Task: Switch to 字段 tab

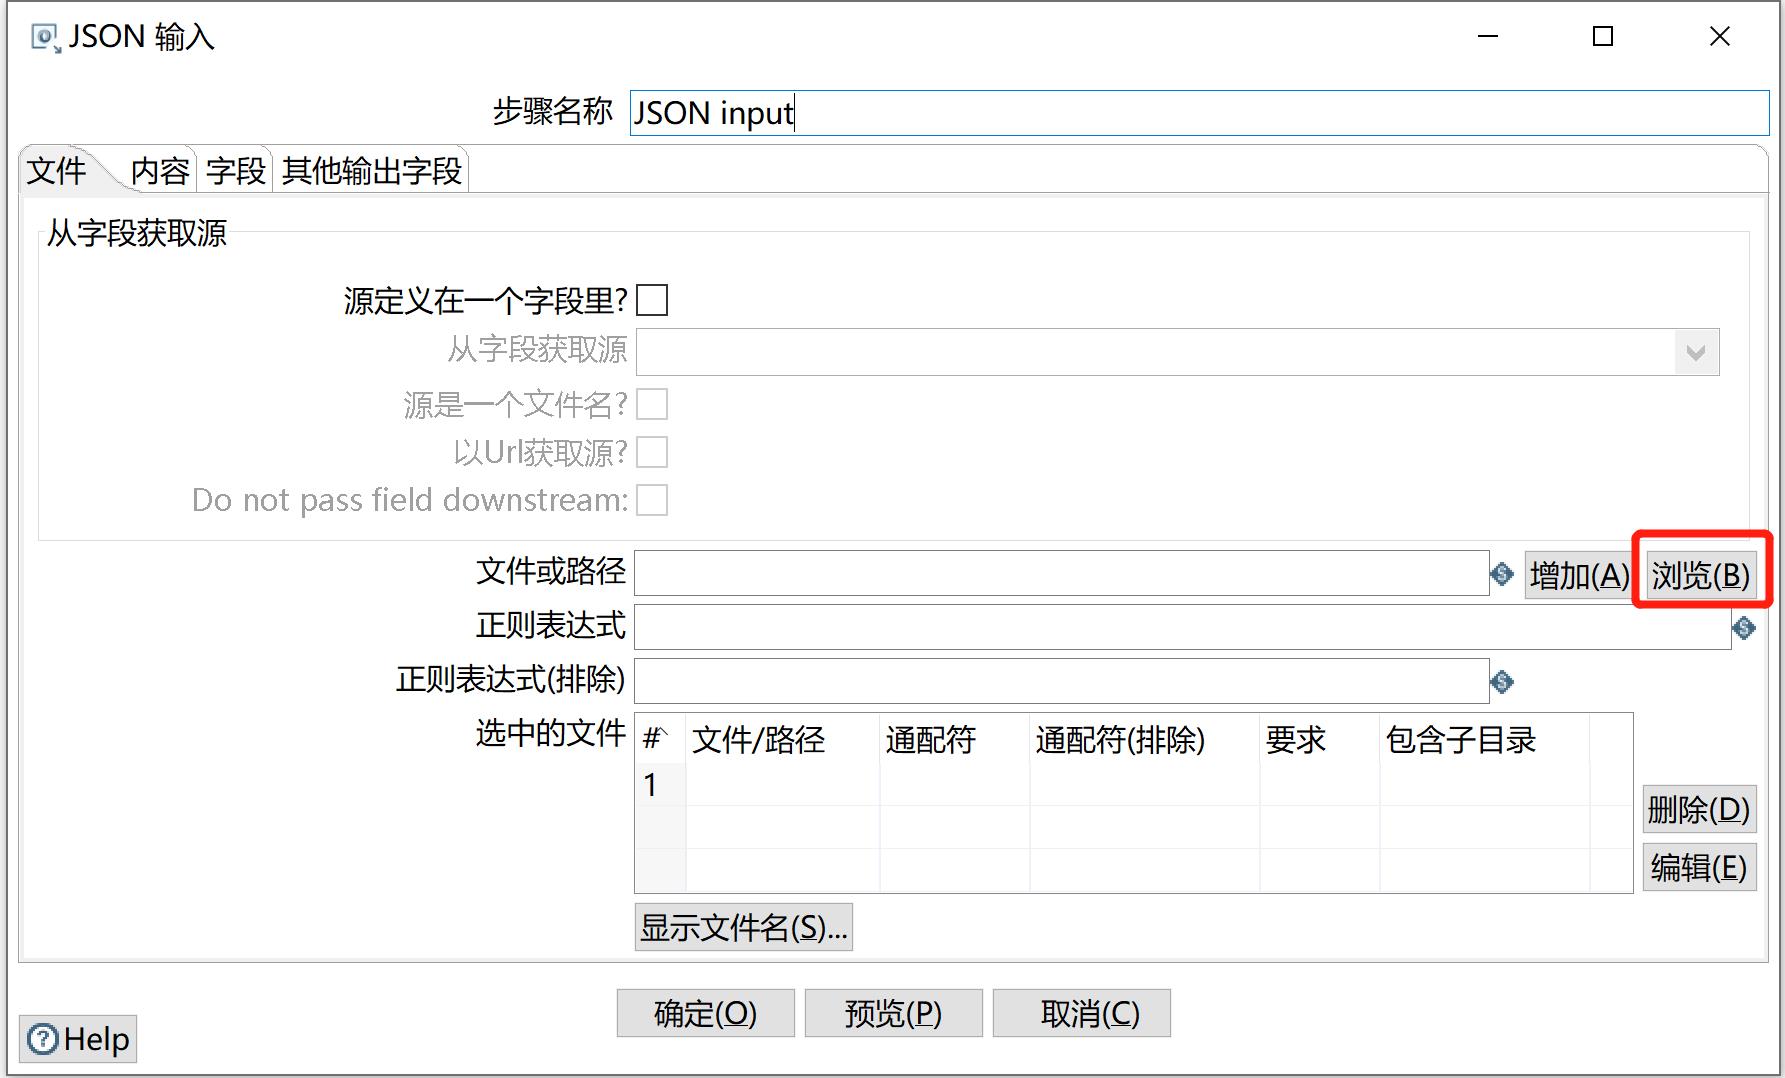Action: pos(236,171)
